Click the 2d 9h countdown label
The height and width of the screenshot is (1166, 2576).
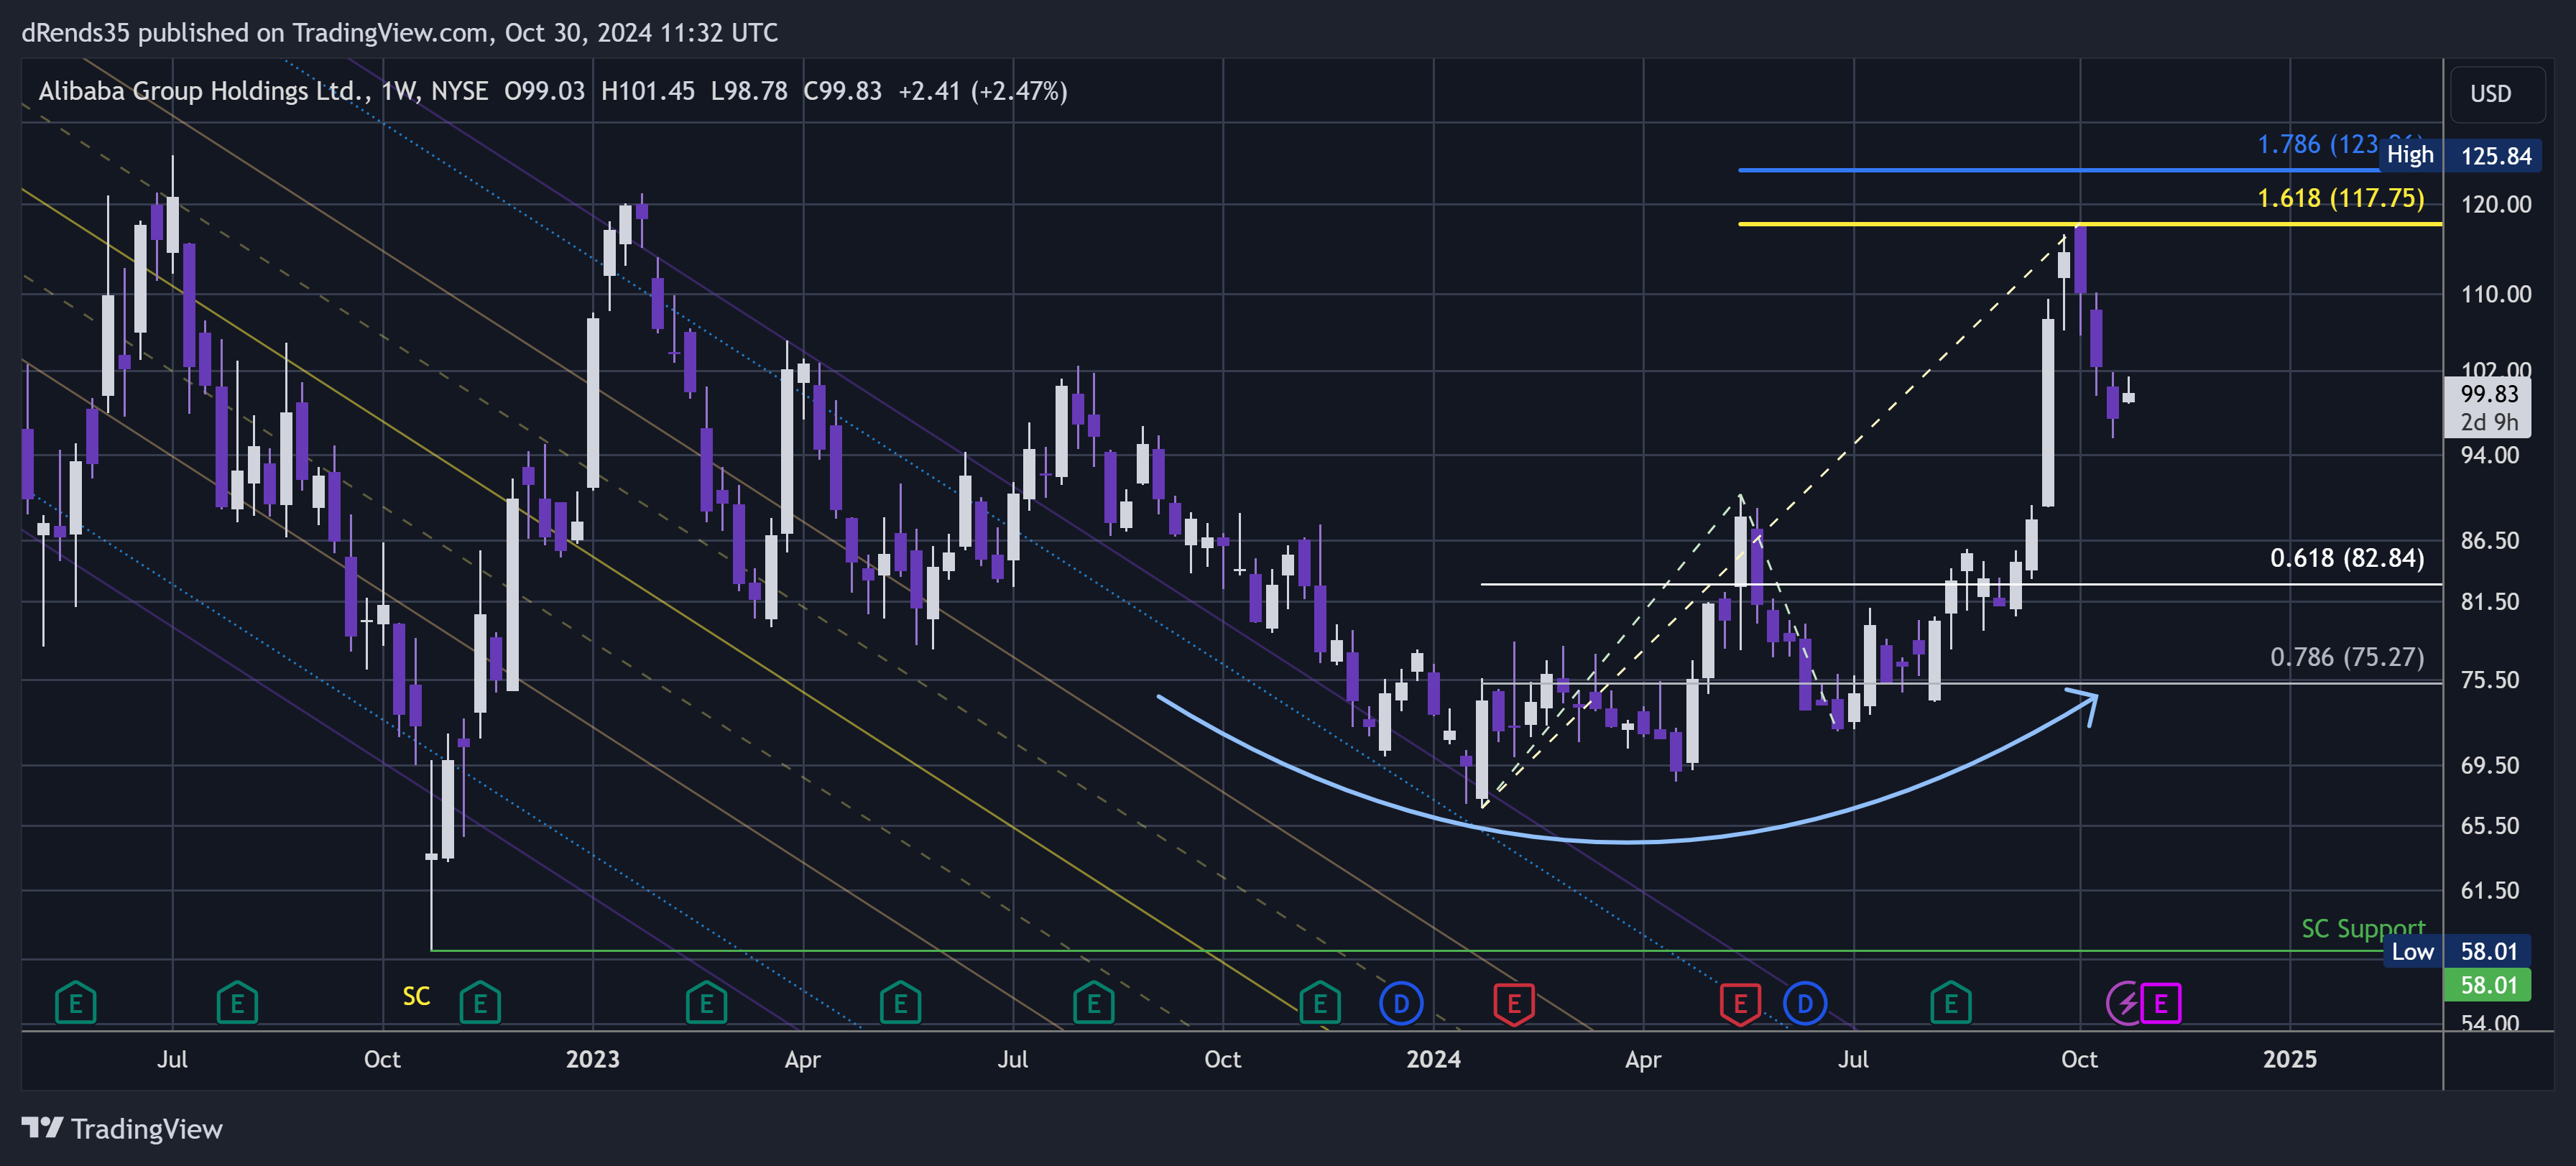pyautogui.click(x=2488, y=422)
